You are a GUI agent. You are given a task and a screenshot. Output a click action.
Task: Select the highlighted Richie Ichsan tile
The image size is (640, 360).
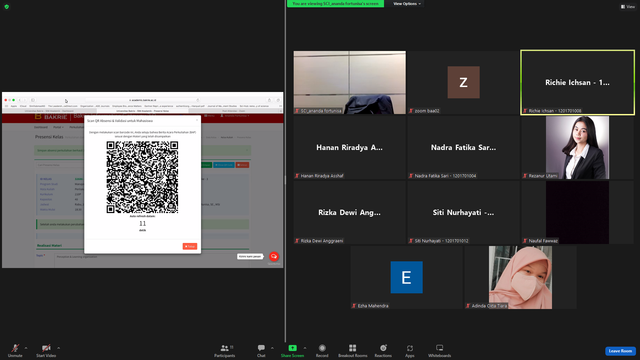click(x=578, y=82)
